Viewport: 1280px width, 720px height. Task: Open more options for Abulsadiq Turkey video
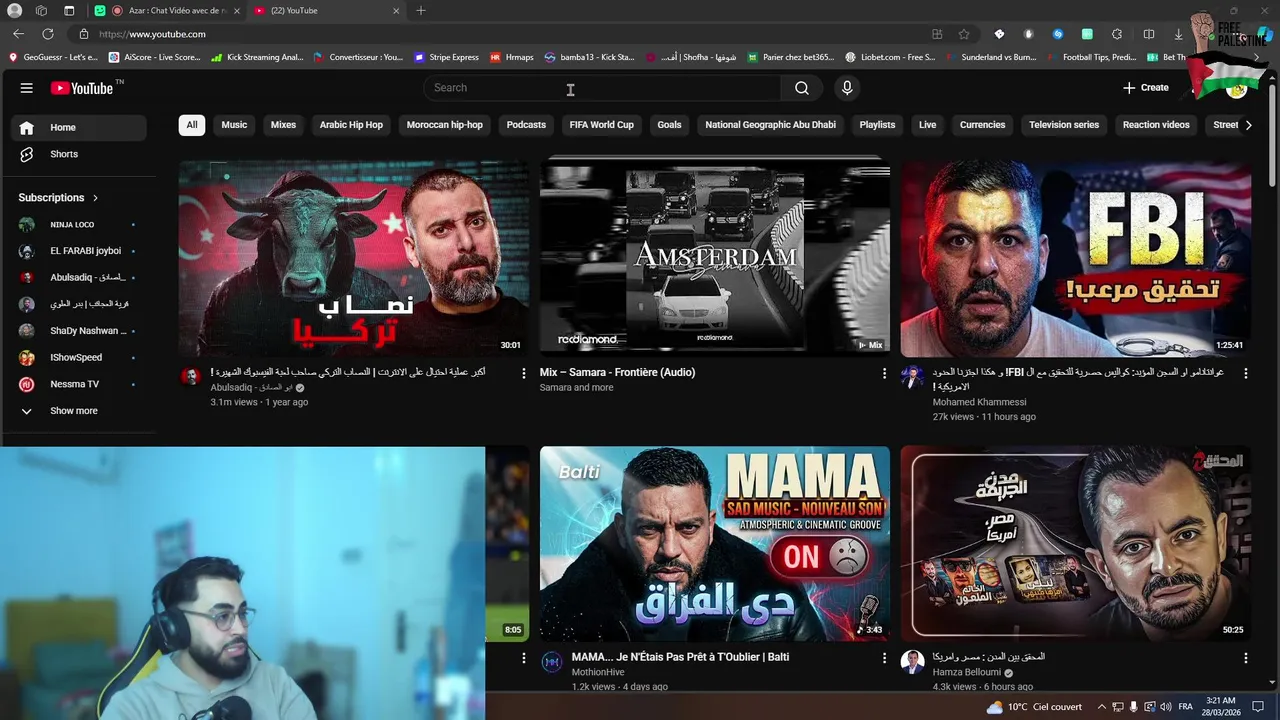pos(523,373)
